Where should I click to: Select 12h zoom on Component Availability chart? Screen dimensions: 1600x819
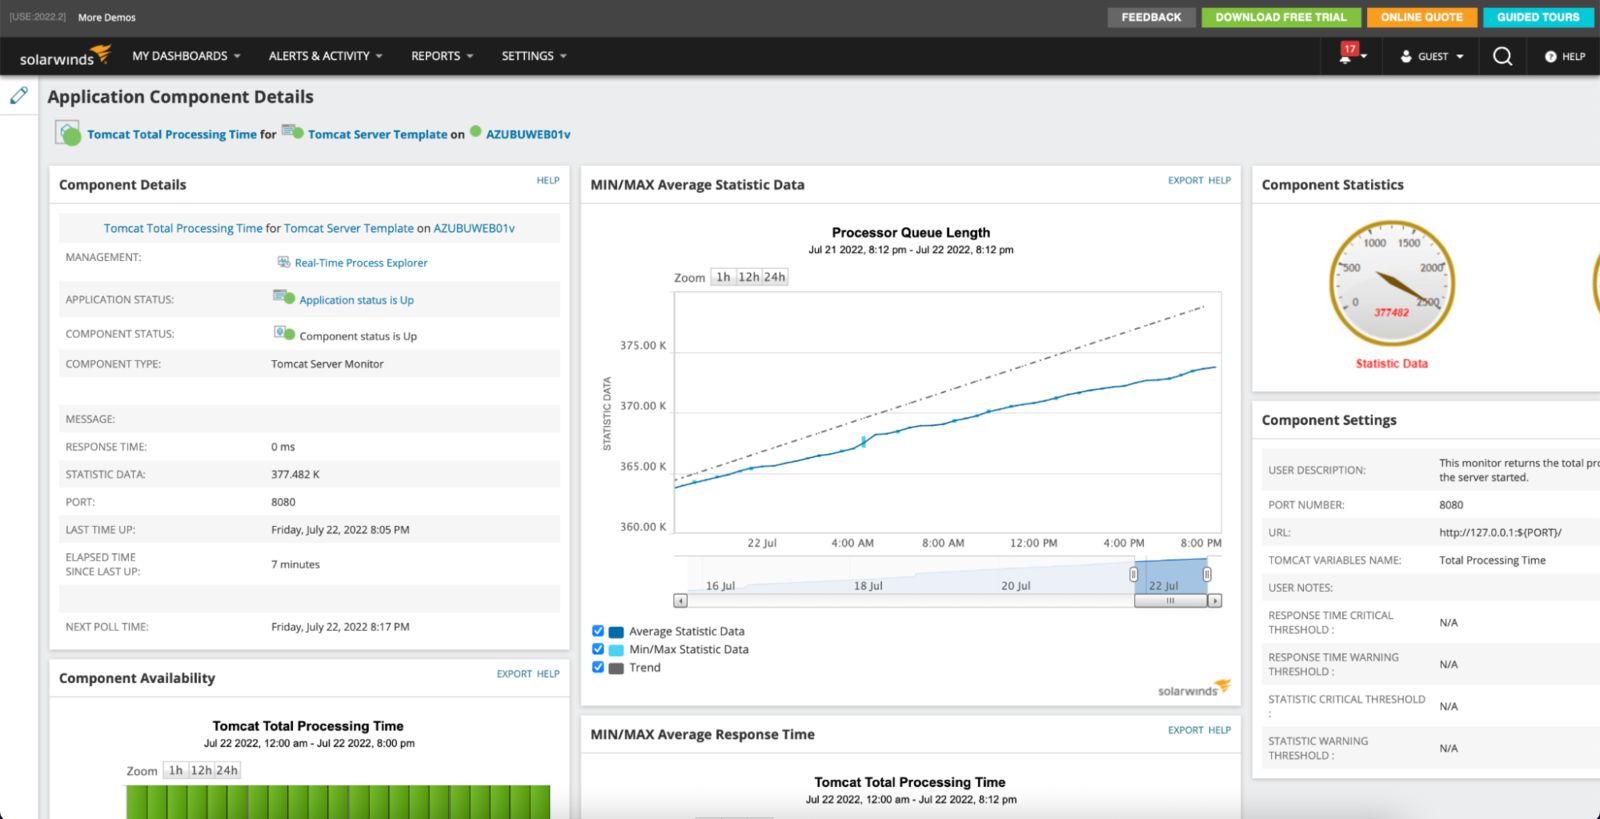(202, 770)
